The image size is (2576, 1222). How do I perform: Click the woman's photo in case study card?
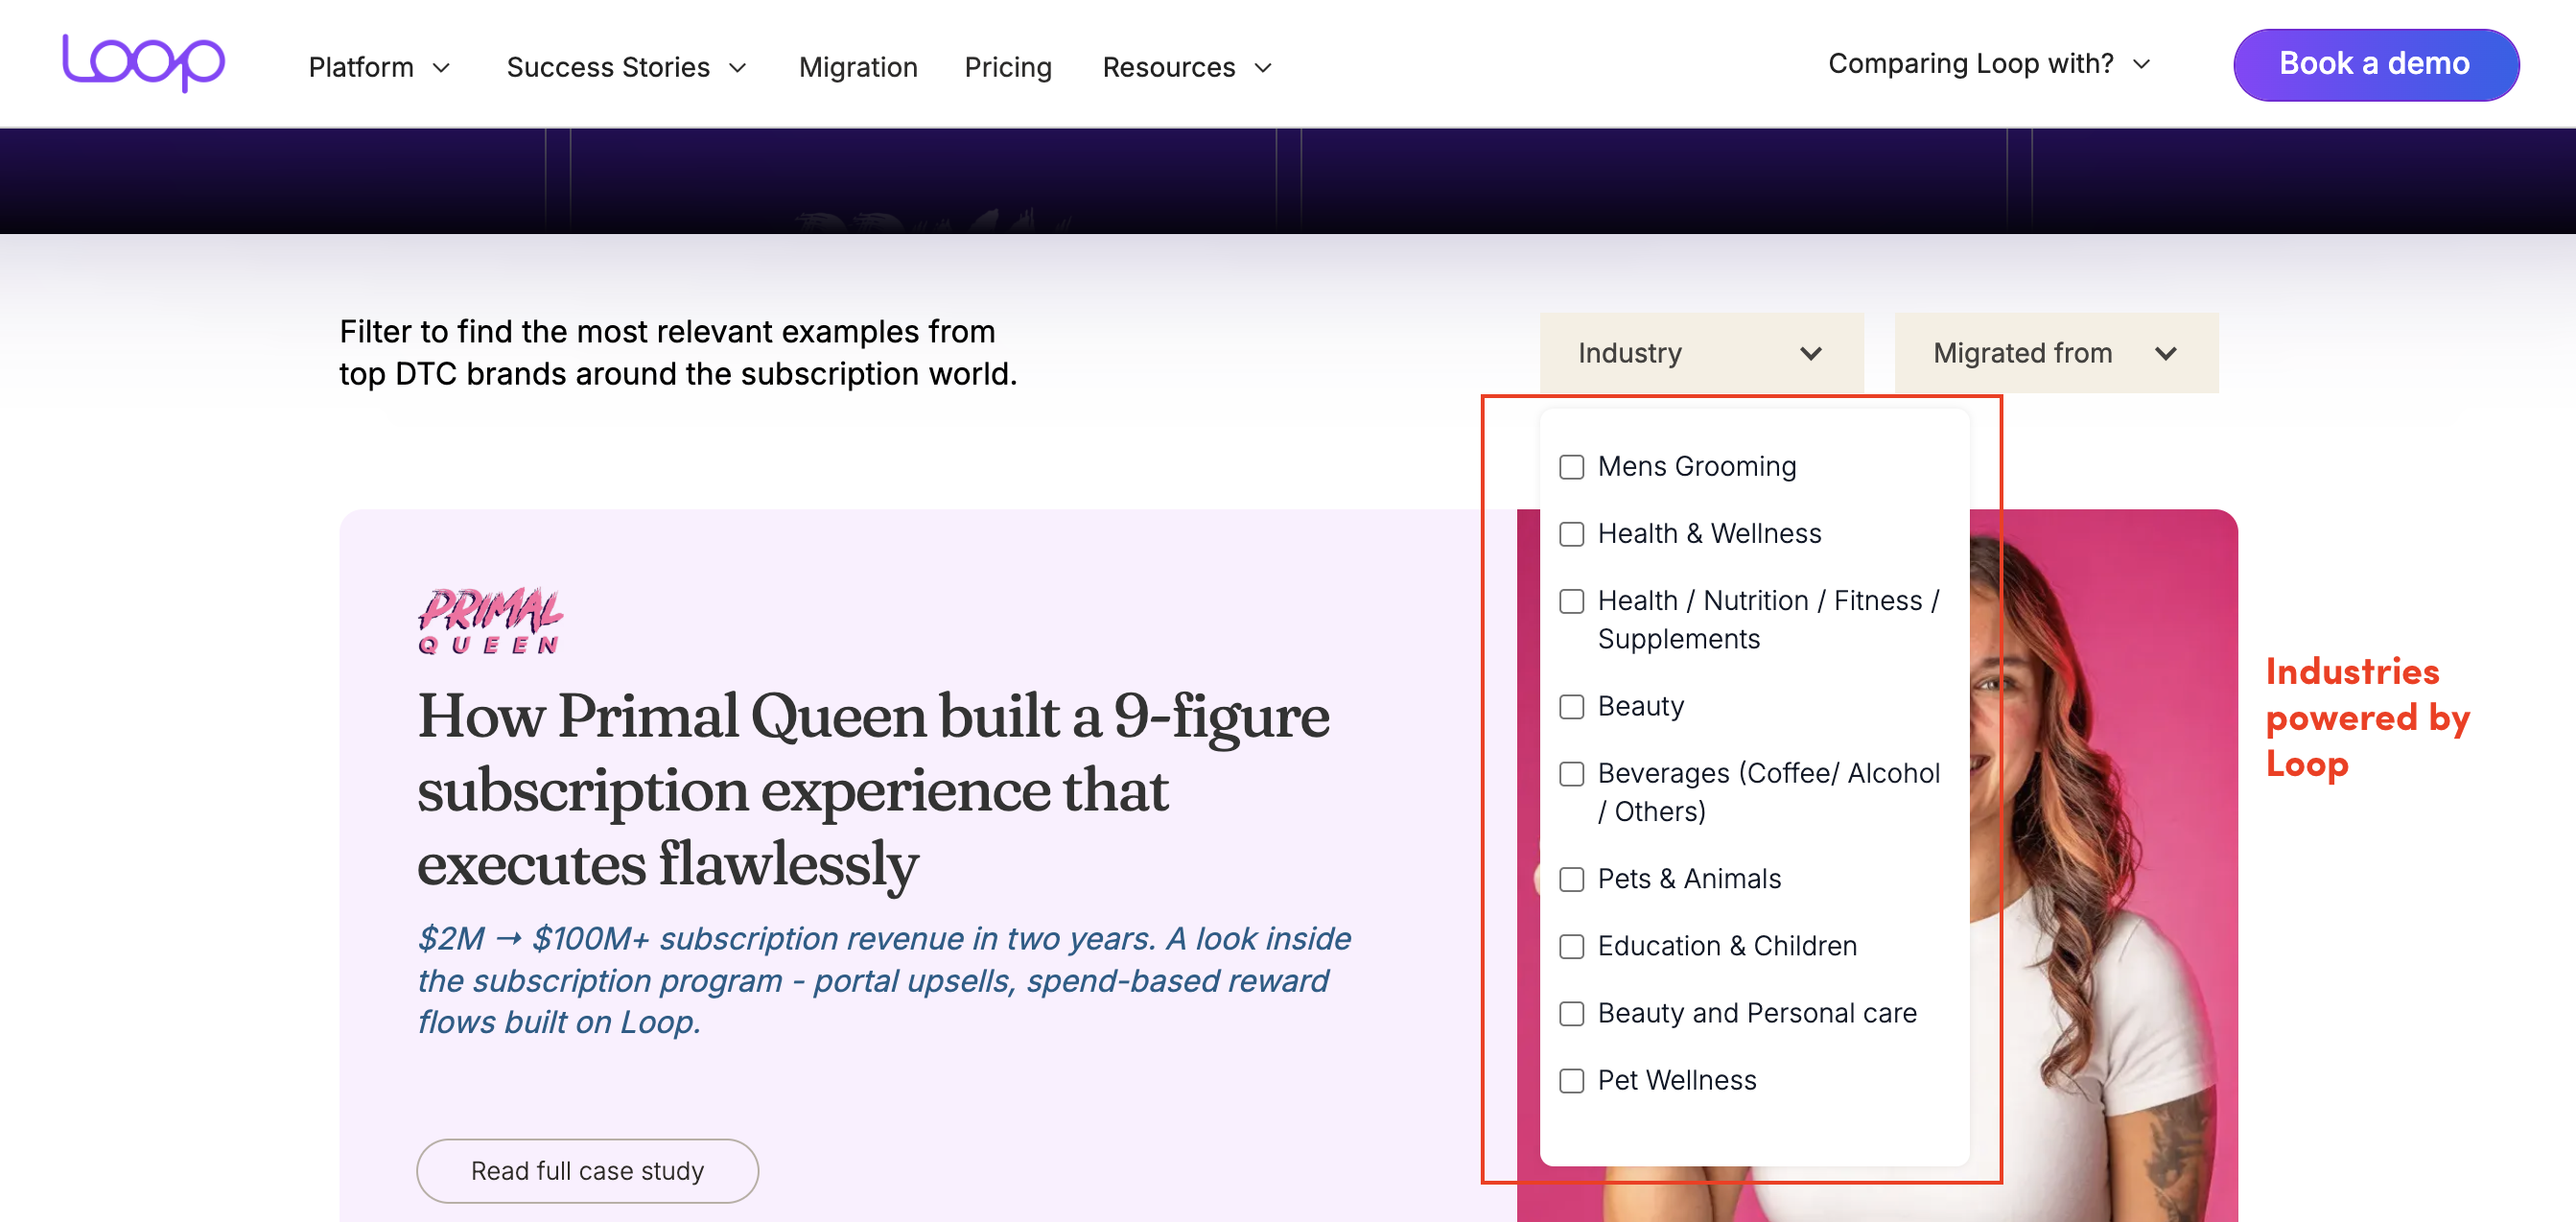pyautogui.click(x=2103, y=865)
